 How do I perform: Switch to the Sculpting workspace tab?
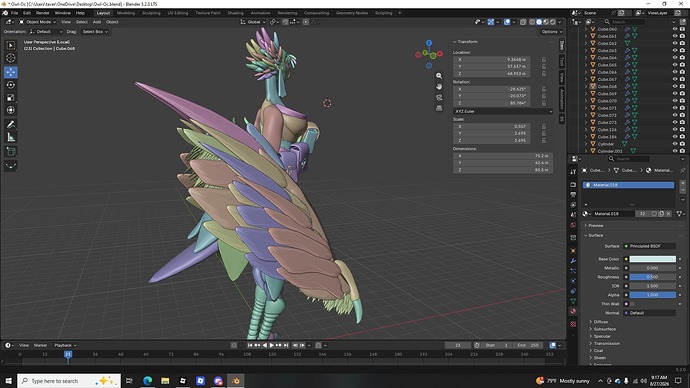(x=151, y=13)
